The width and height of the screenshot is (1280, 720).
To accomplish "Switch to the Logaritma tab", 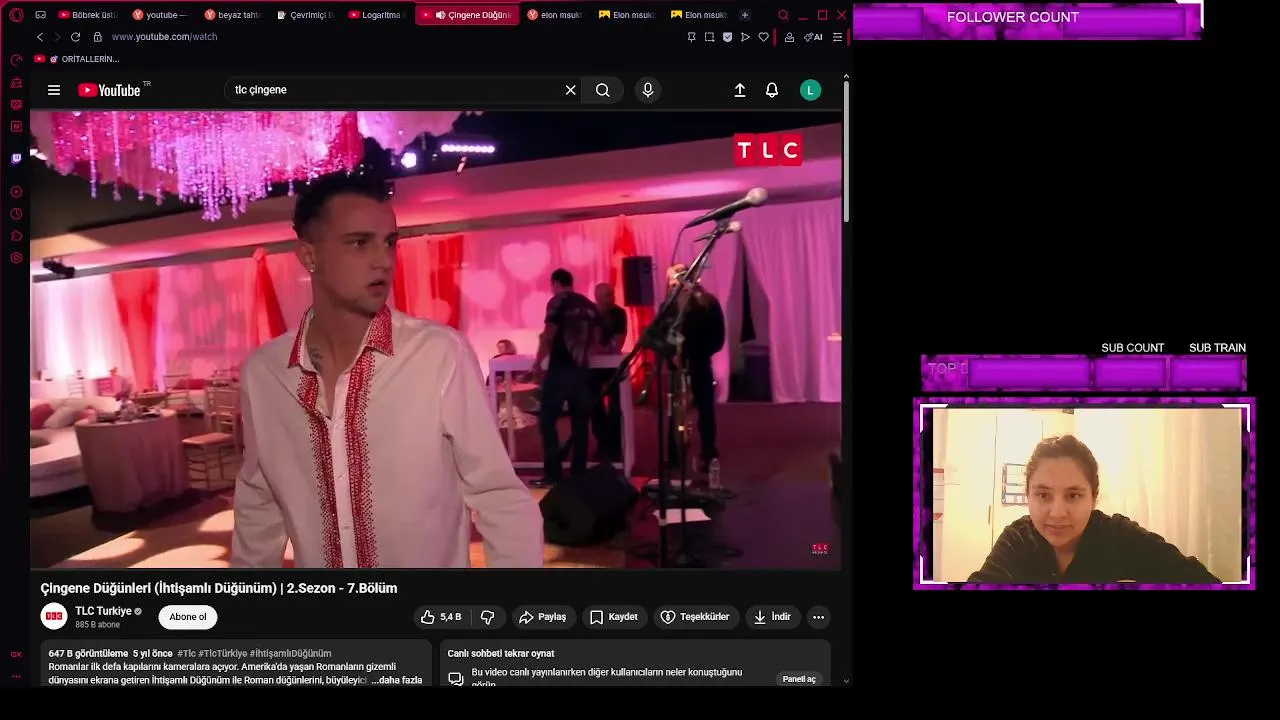I will pos(376,15).
